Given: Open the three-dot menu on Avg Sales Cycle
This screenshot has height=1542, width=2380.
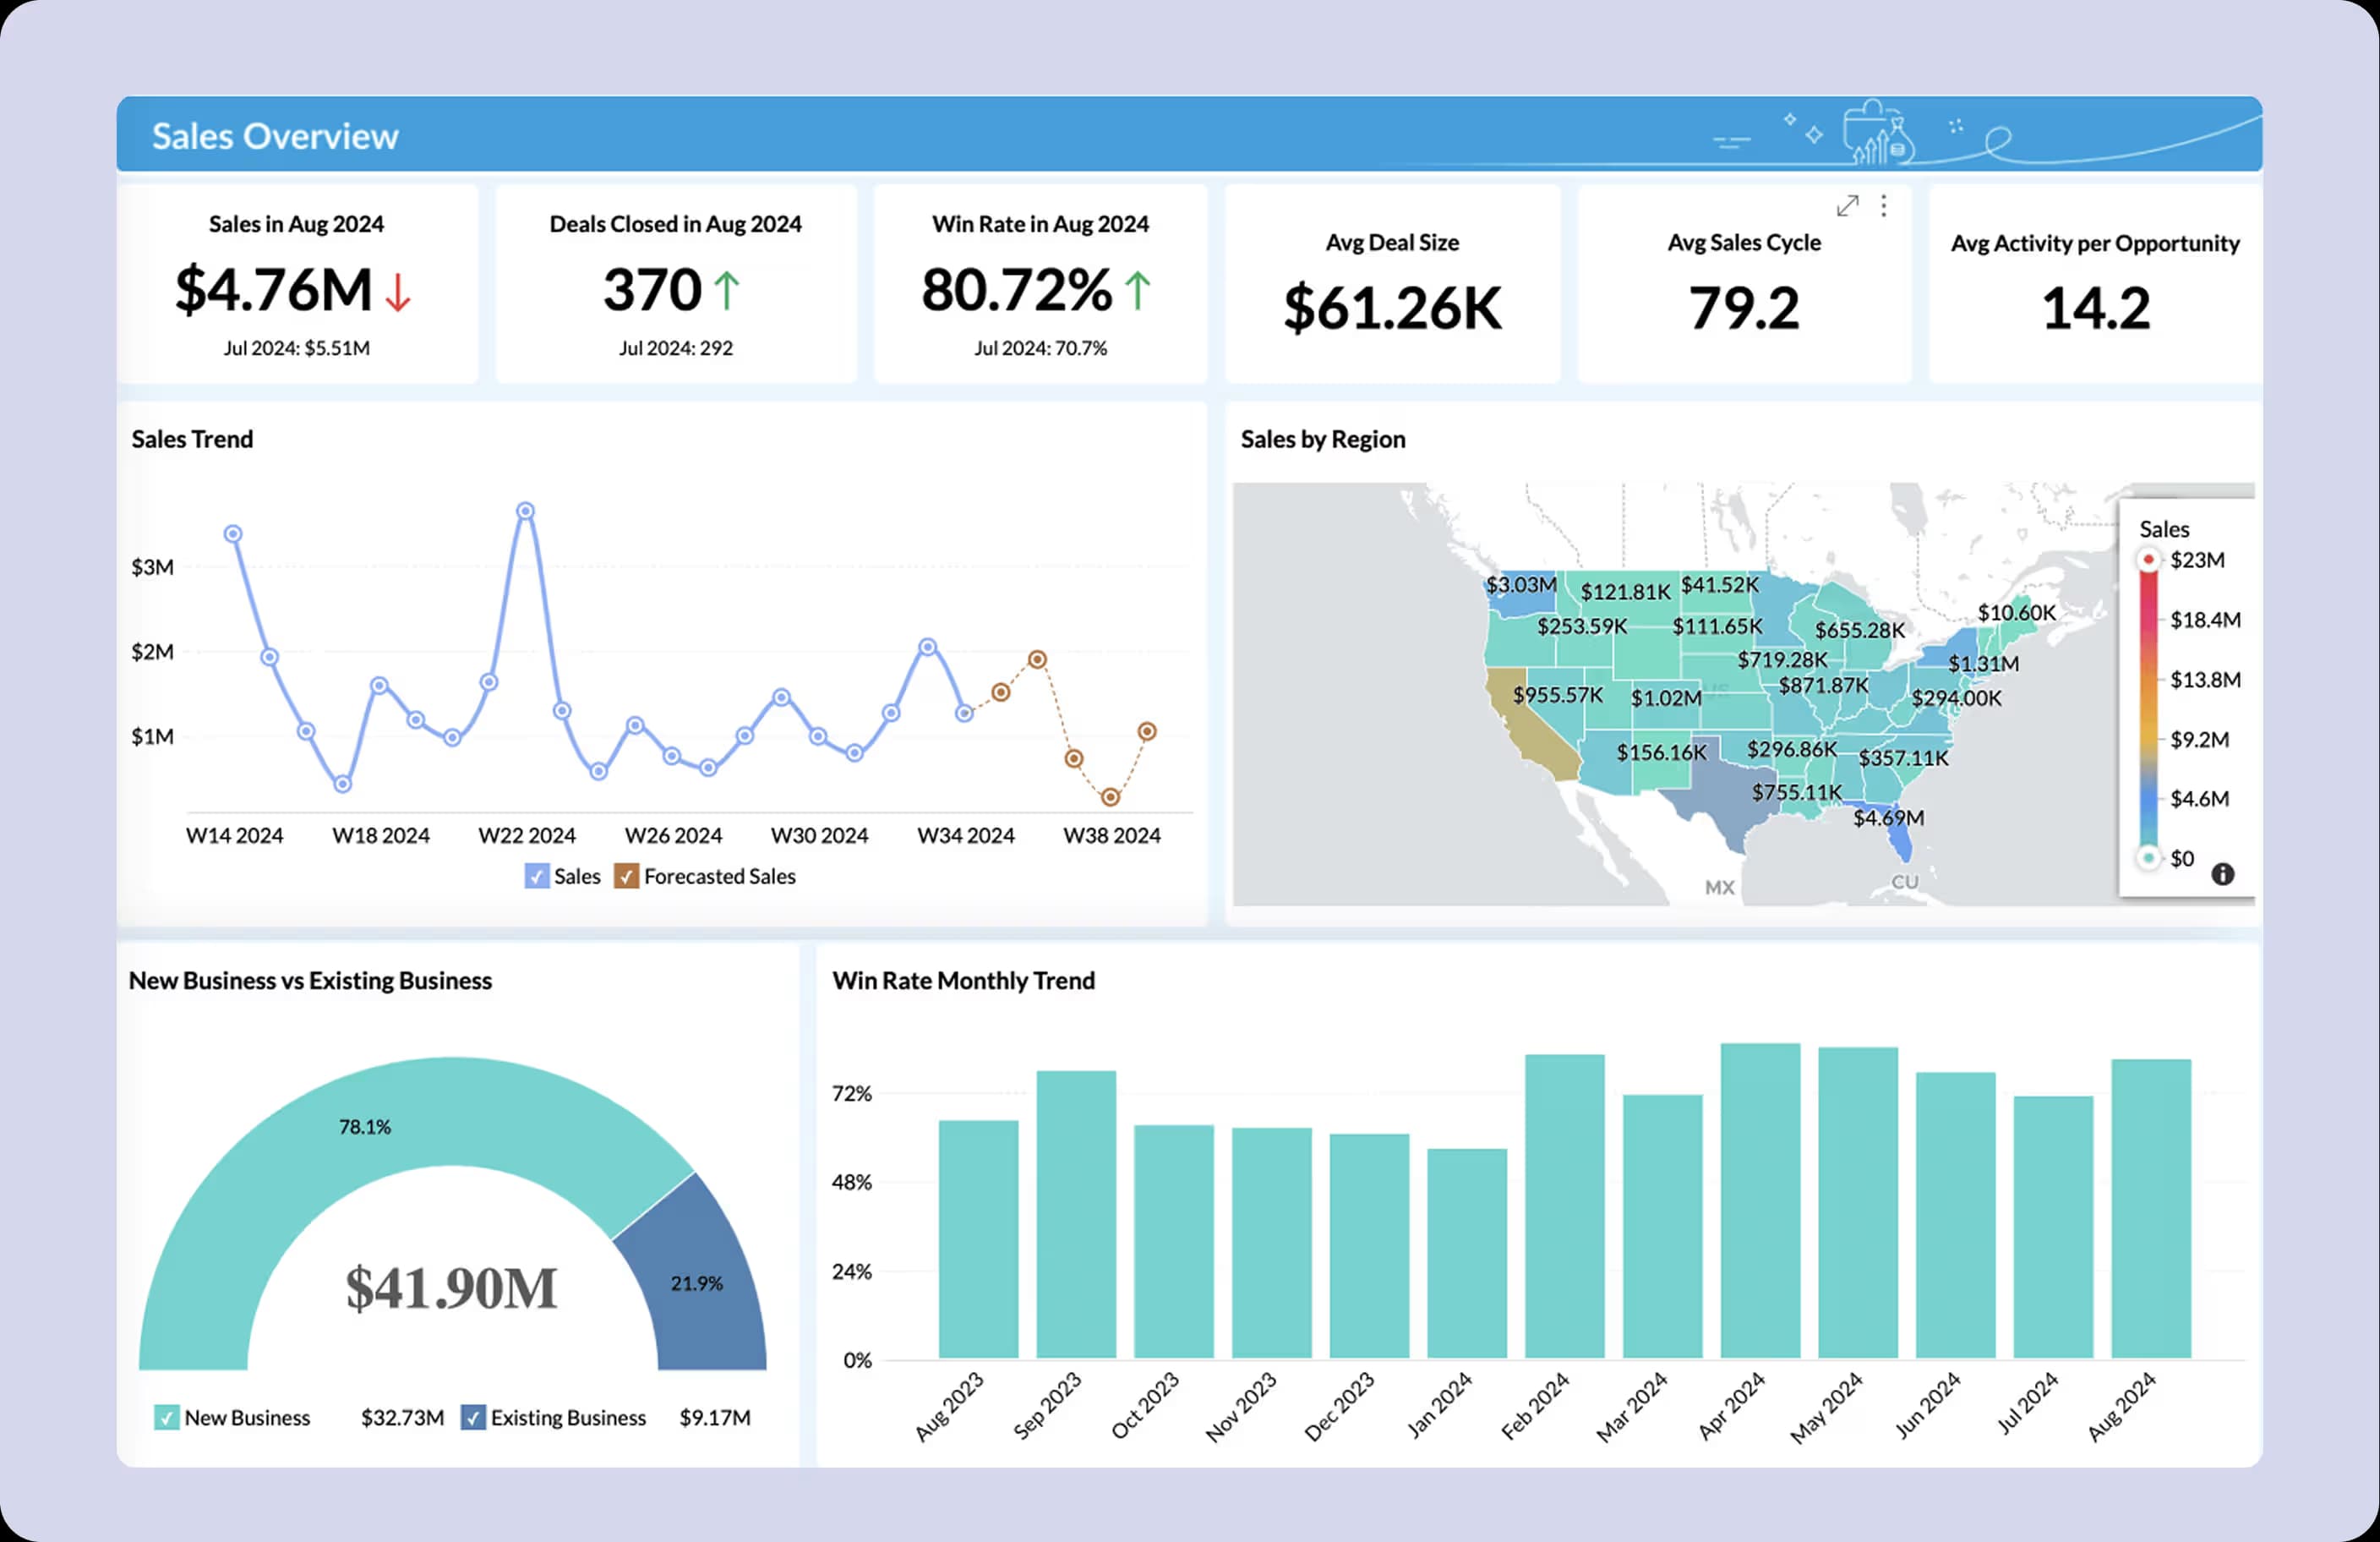Looking at the screenshot, I should click(x=1884, y=206).
